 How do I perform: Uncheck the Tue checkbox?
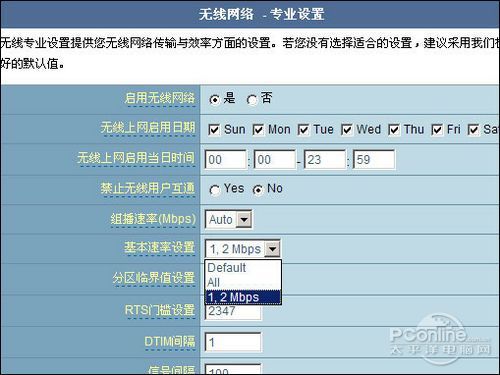pyautogui.click(x=303, y=130)
